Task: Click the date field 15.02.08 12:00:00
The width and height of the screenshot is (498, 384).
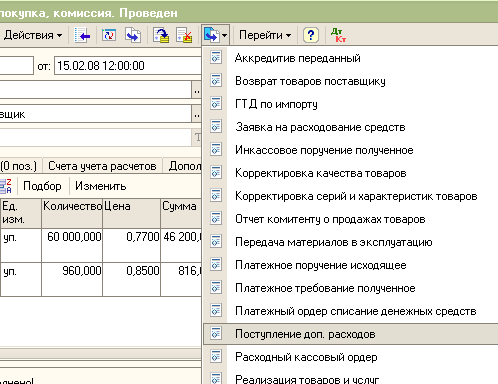Action: (128, 65)
